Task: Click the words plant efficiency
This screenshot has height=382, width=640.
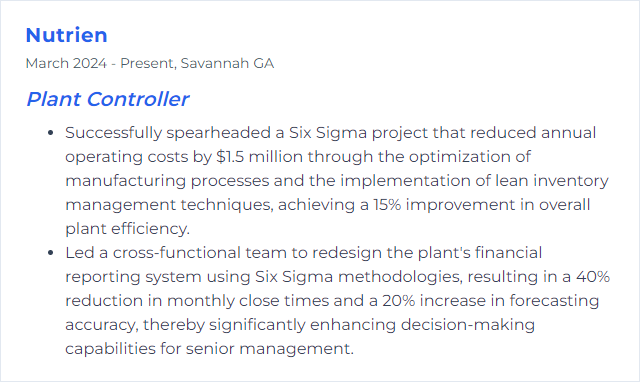Action: click(x=127, y=229)
